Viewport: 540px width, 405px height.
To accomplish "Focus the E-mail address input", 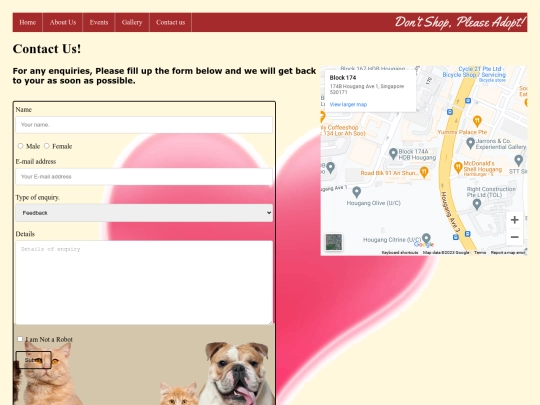I will [x=144, y=177].
